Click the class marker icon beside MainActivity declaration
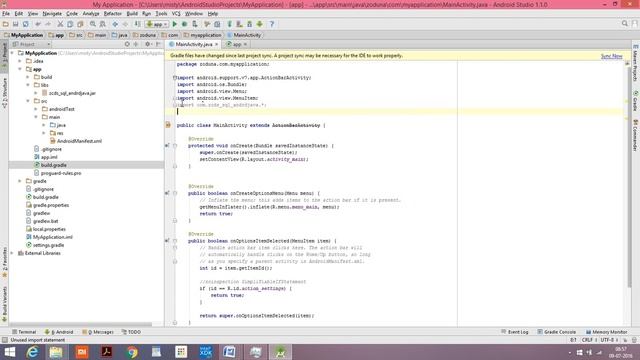The width and height of the screenshot is (640, 360). pyautogui.click(x=168, y=125)
